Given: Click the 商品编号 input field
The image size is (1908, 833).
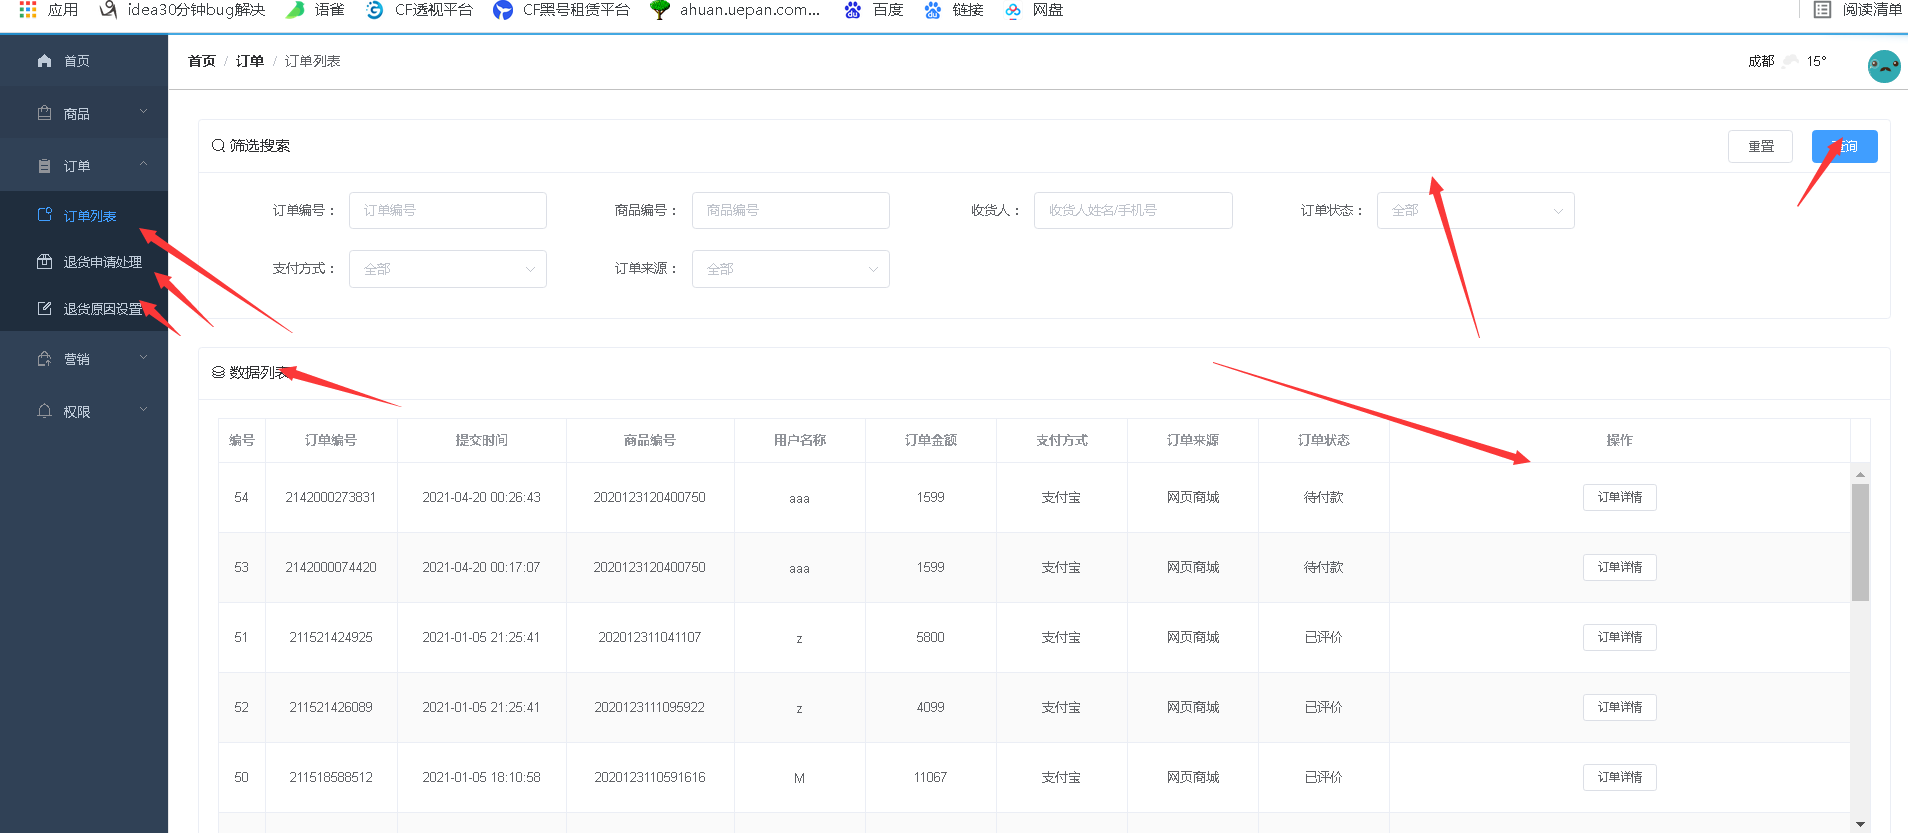Looking at the screenshot, I should (x=790, y=210).
